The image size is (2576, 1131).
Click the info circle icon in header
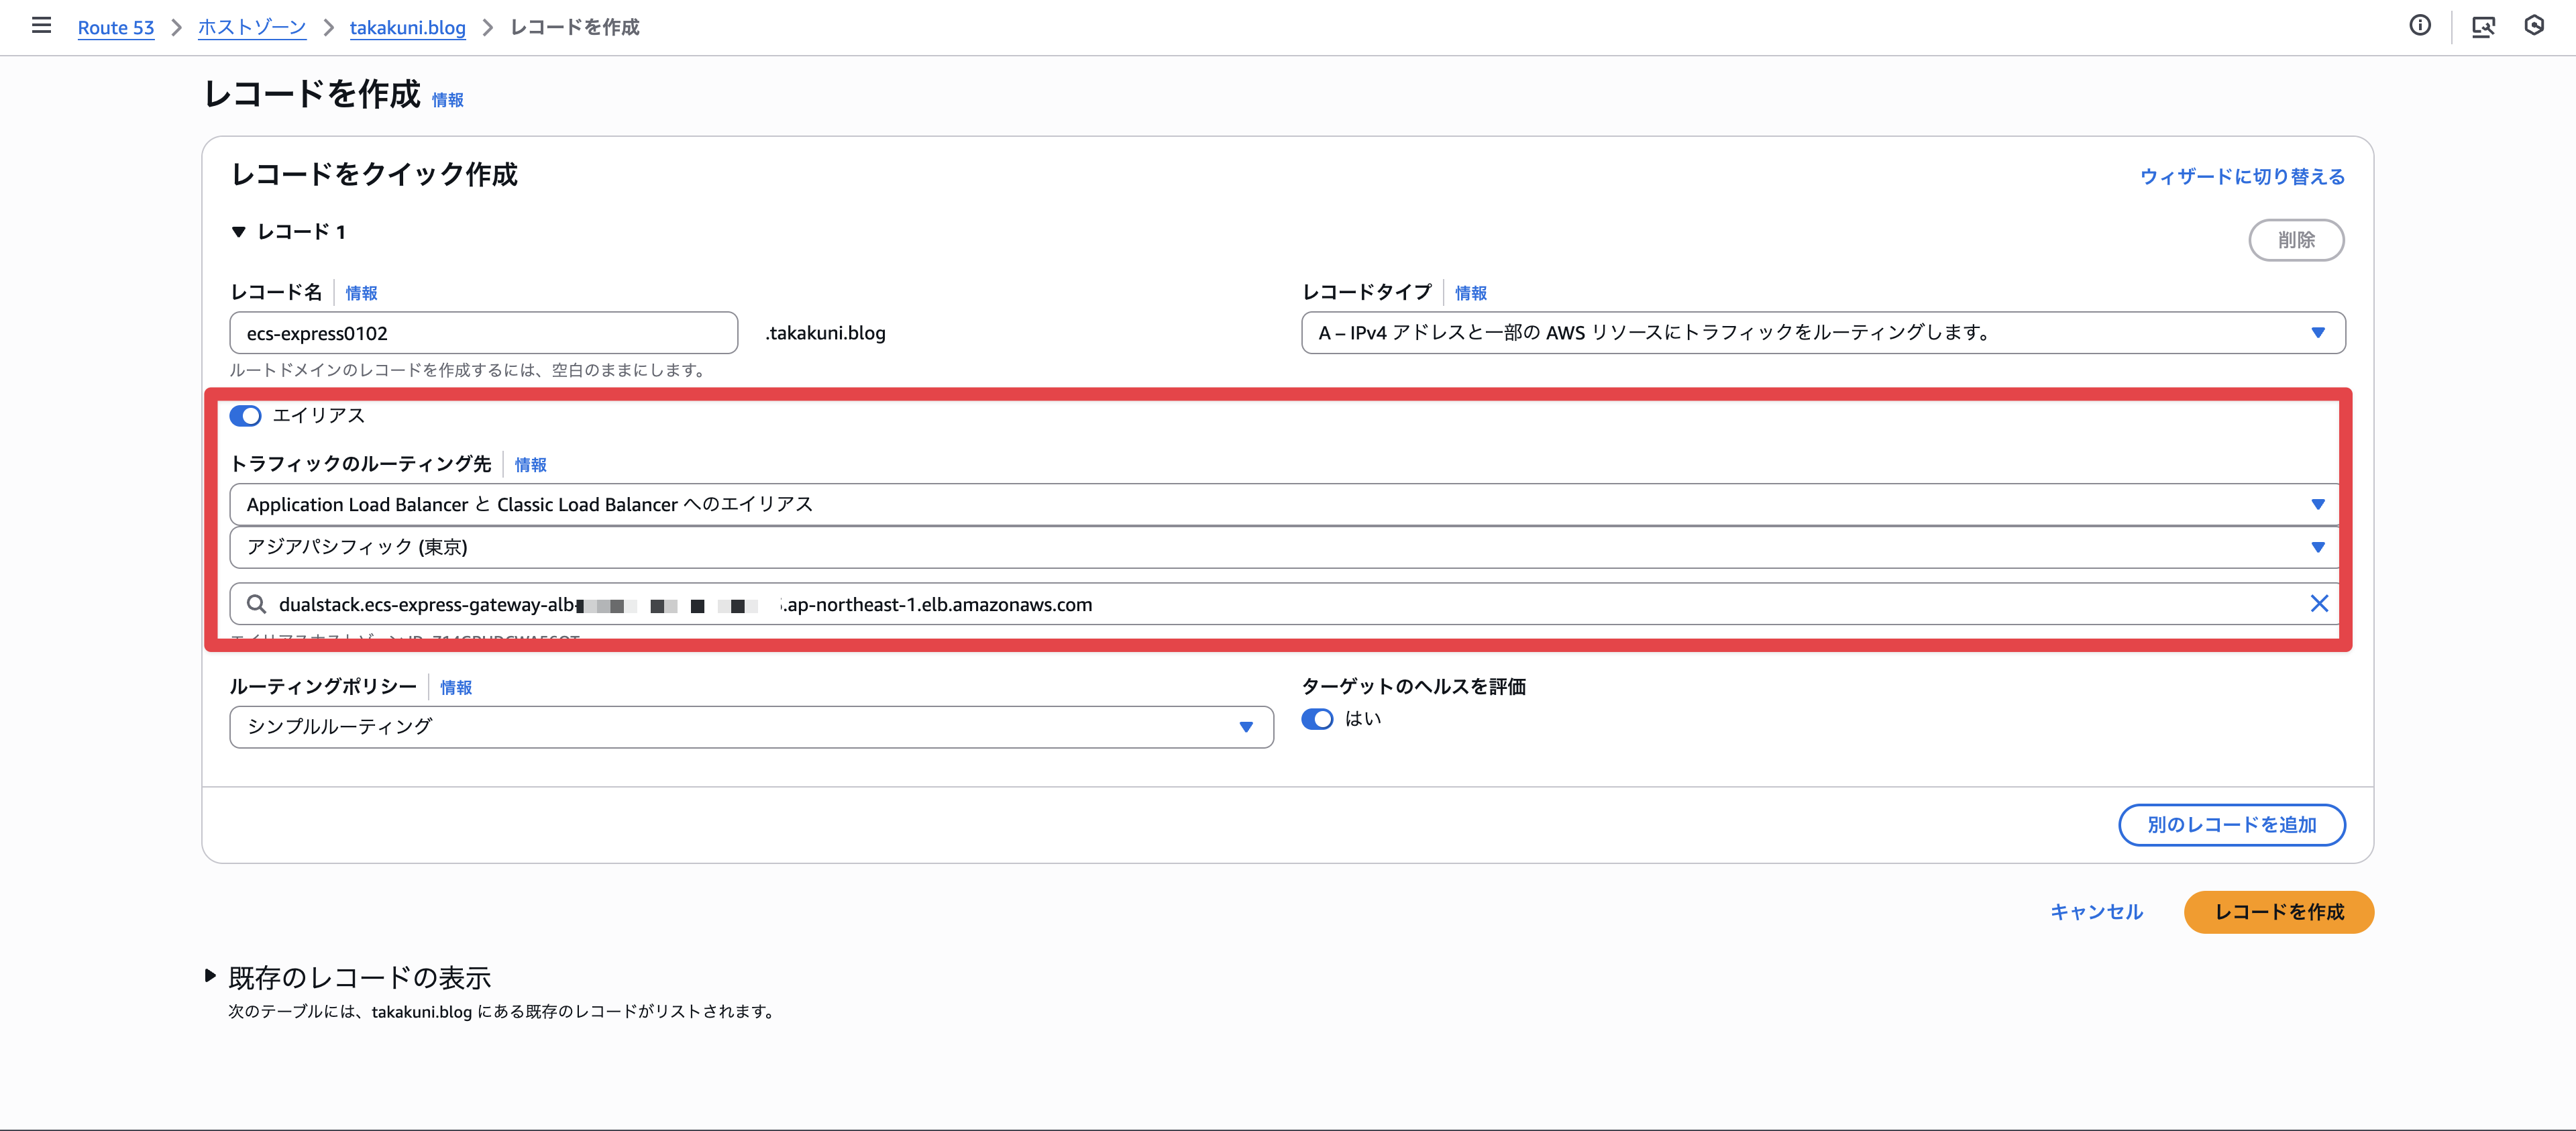pos(2419,26)
